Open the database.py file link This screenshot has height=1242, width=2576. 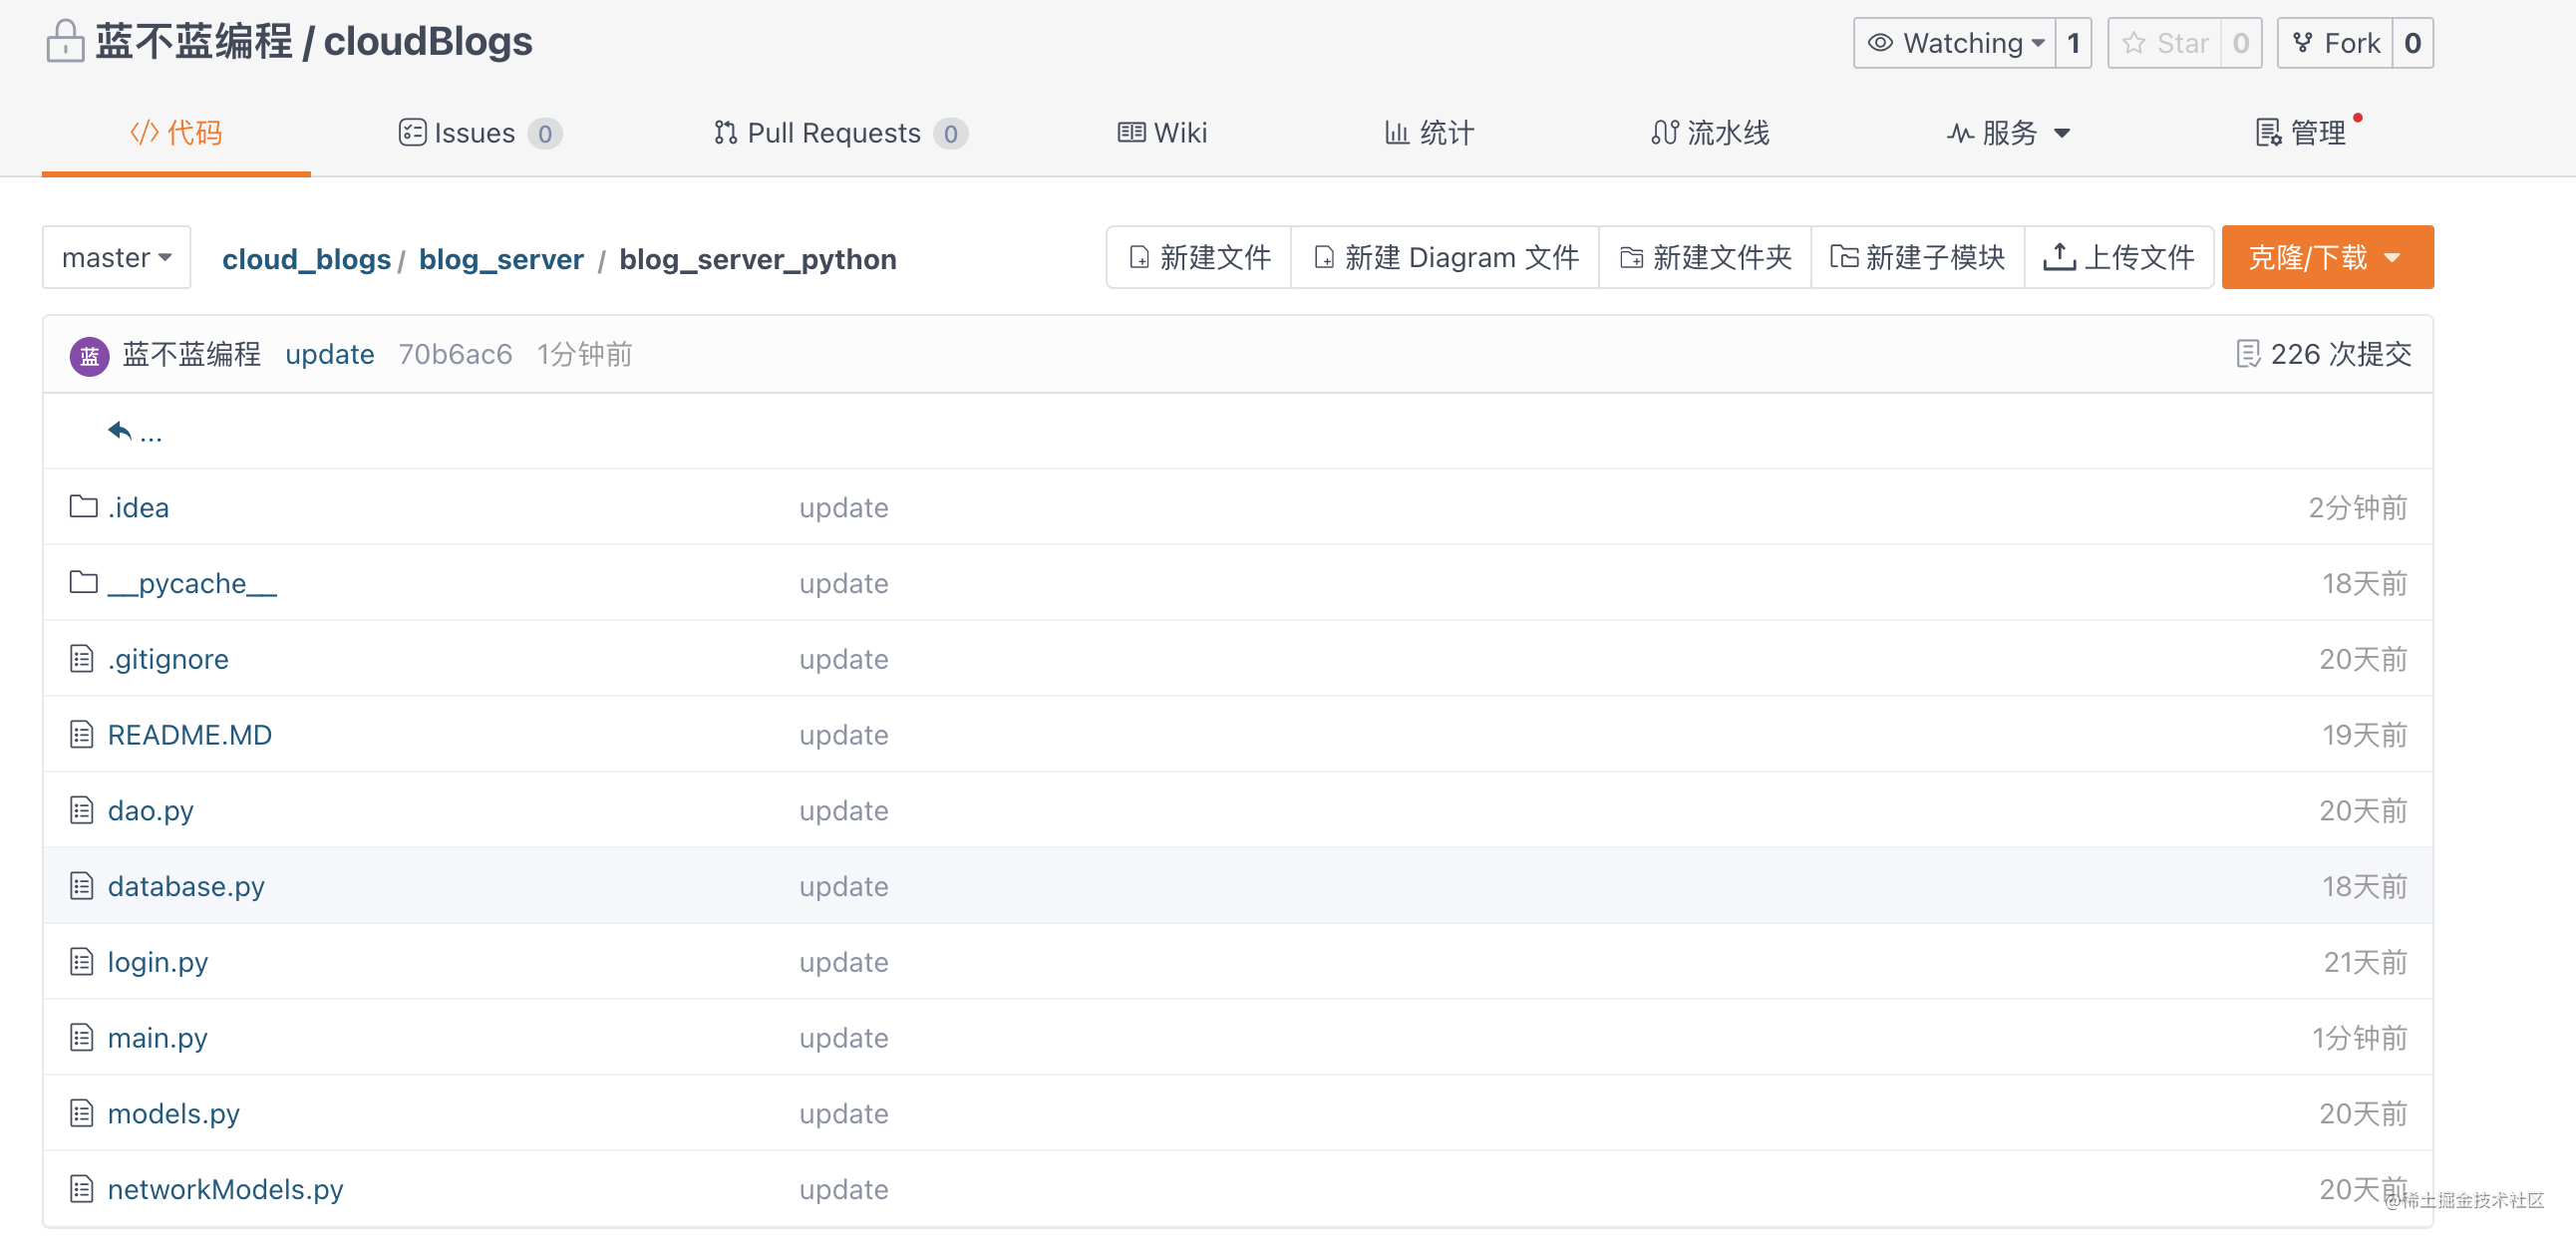186,887
